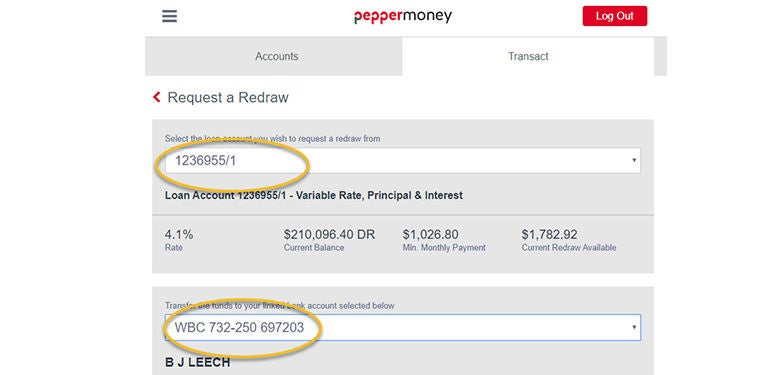The image size is (780, 375).
Task: Click linked bank account dropdown arrow
Action: 634,327
